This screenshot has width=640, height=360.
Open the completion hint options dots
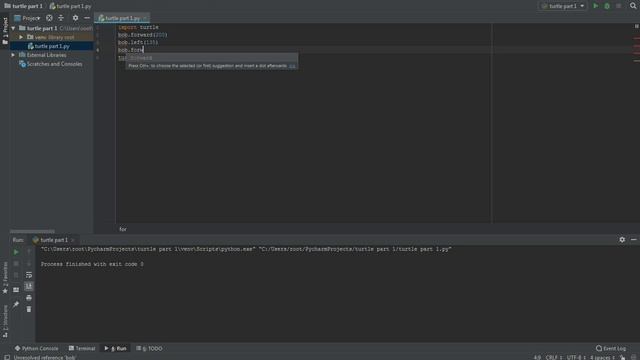(x=292, y=66)
